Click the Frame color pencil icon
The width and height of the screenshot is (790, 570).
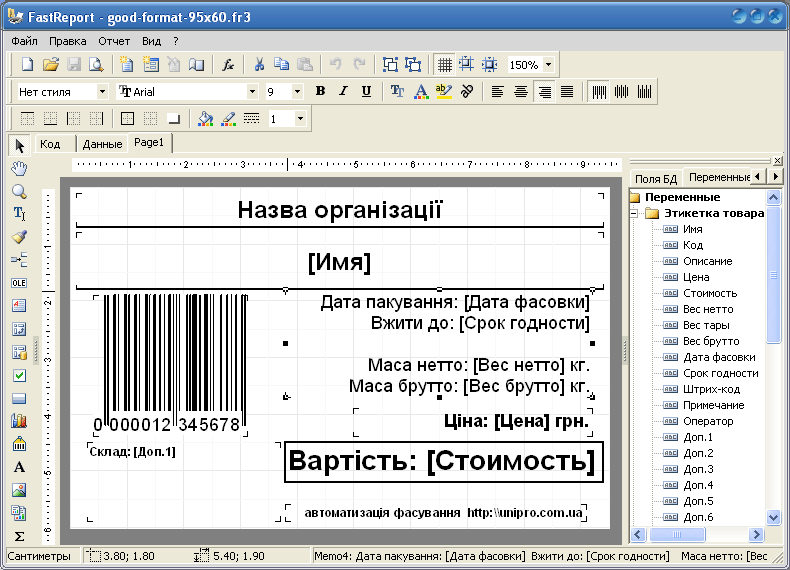click(x=228, y=119)
